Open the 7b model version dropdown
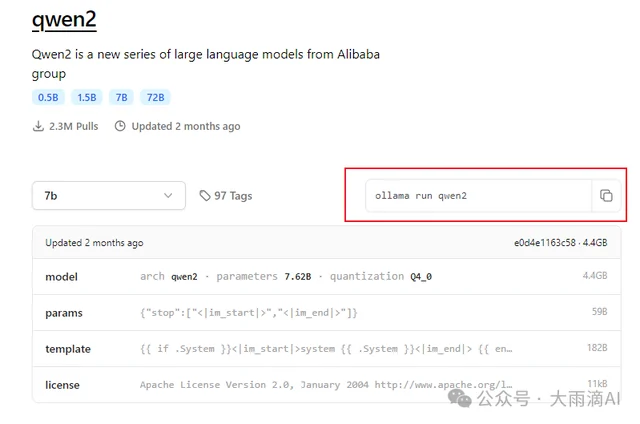The width and height of the screenshot is (640, 424). pos(109,196)
